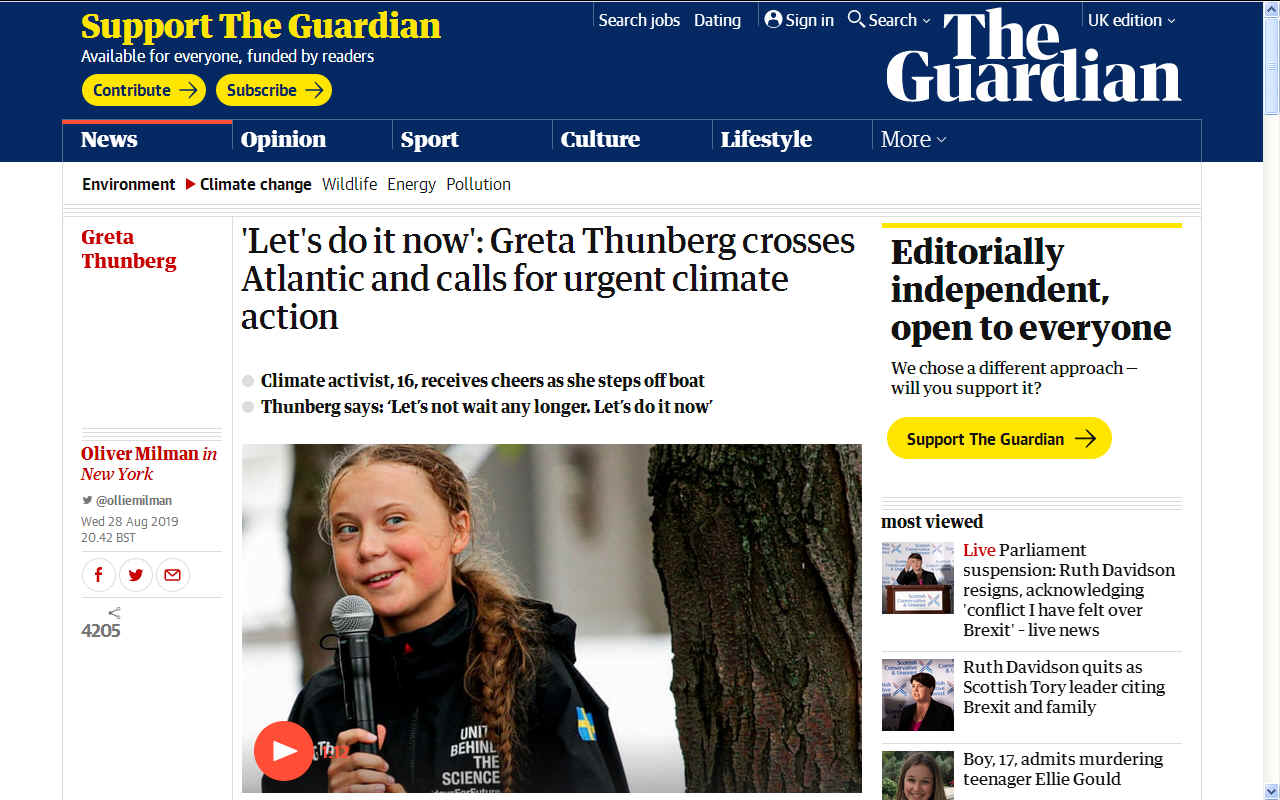Image resolution: width=1280 pixels, height=800 pixels.
Task: Share the article on Twitter
Action: tap(136, 575)
